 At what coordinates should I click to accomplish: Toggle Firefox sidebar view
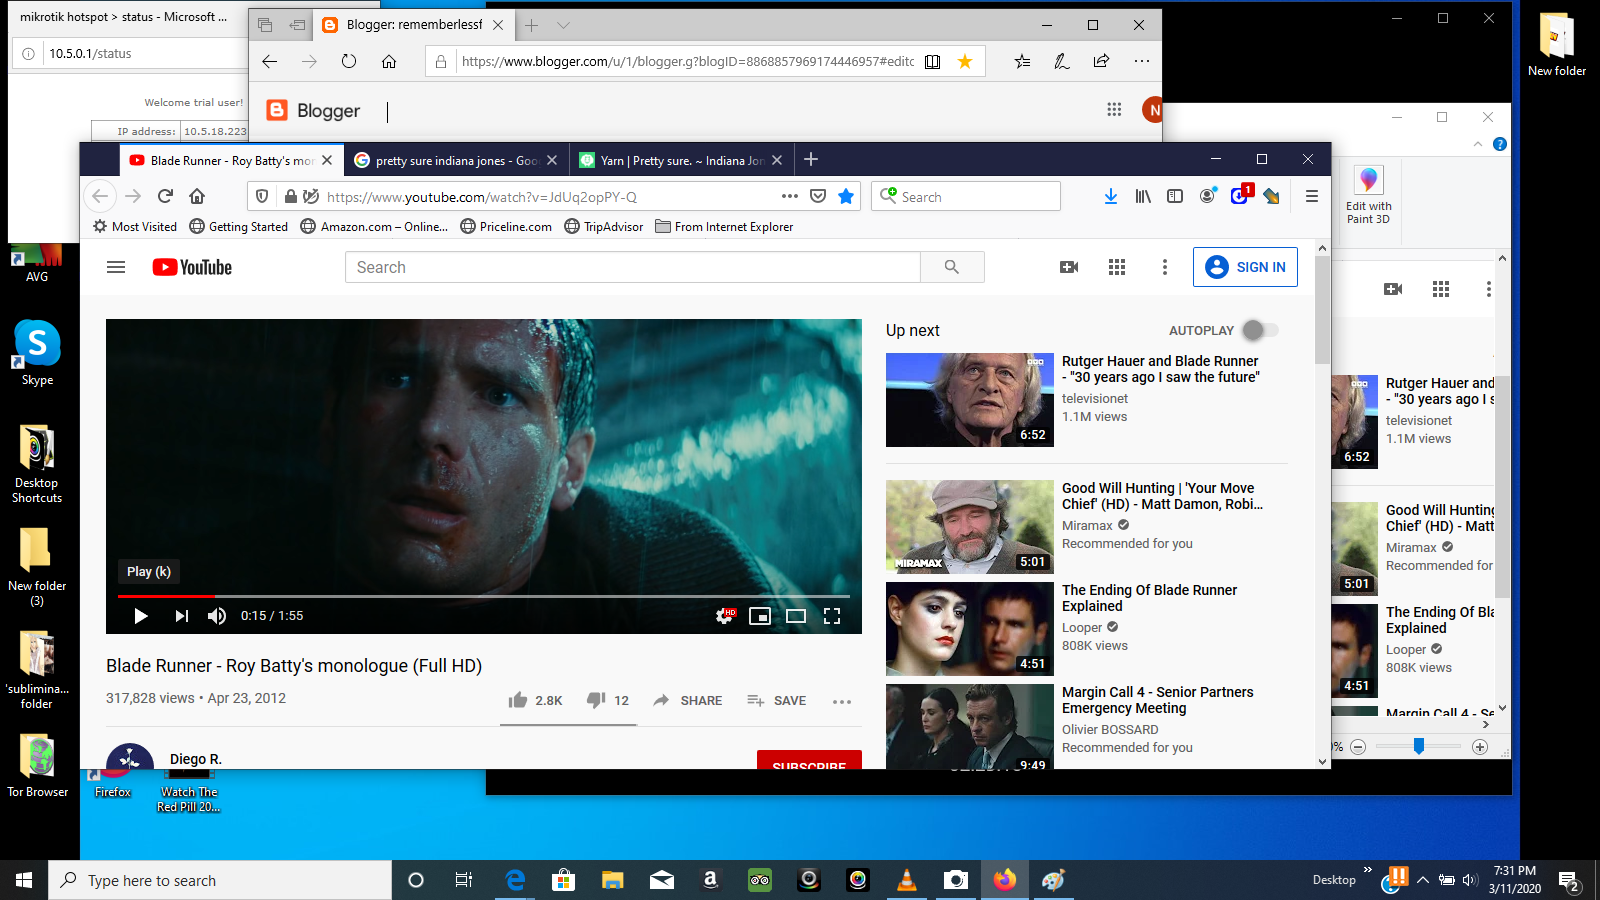[x=1175, y=196]
